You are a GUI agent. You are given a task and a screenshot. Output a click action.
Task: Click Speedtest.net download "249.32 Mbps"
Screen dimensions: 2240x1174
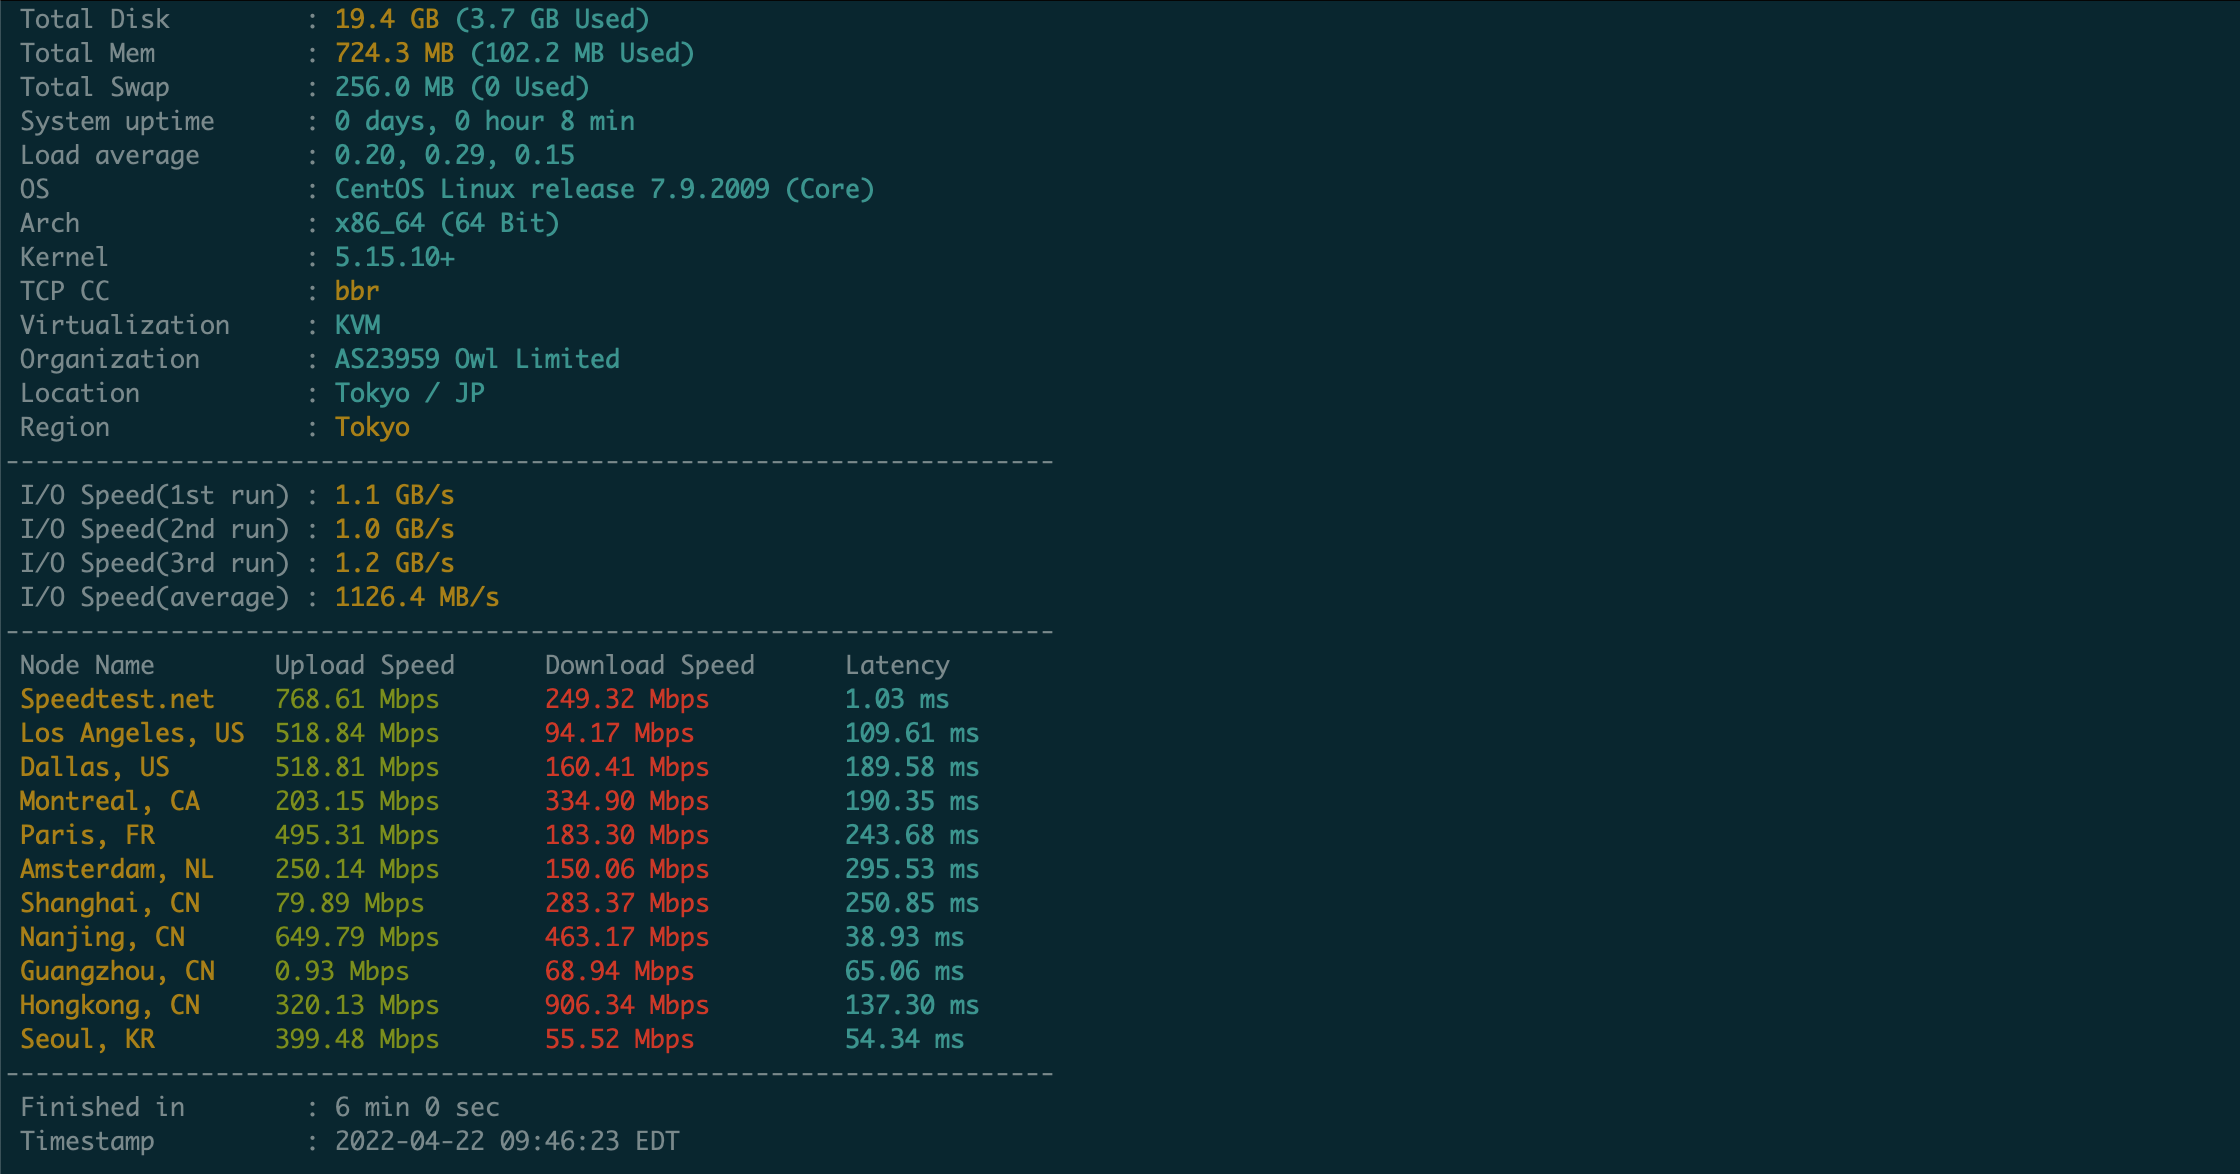[x=627, y=699]
